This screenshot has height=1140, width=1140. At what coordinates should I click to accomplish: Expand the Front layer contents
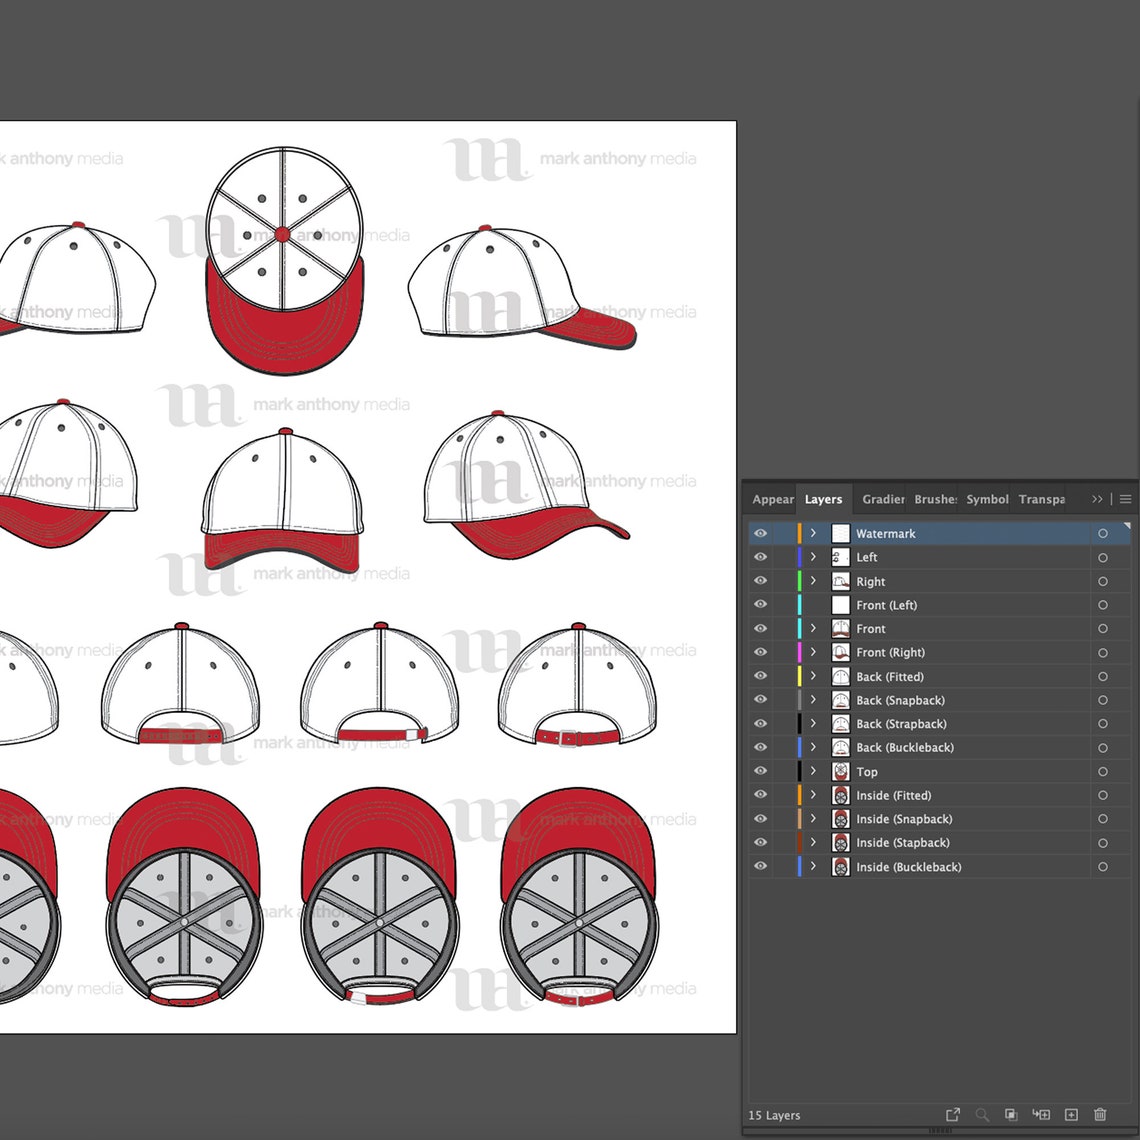(x=813, y=628)
